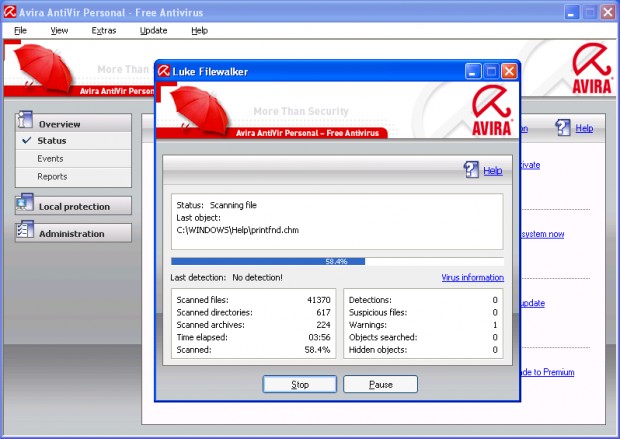Click the last object path printfnd.chm

pos(238,230)
